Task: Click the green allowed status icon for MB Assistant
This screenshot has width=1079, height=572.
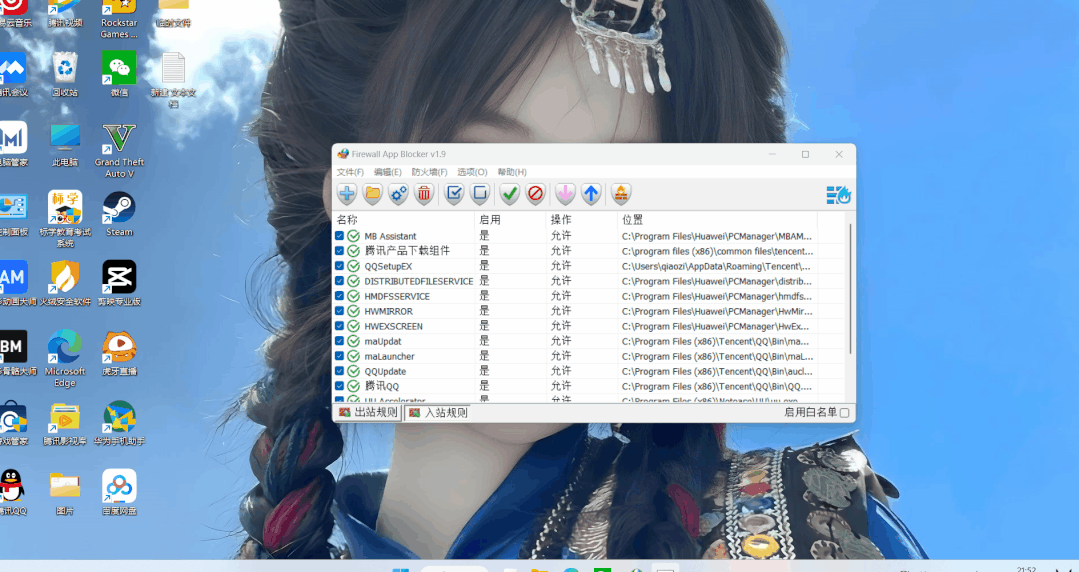Action: coord(354,236)
